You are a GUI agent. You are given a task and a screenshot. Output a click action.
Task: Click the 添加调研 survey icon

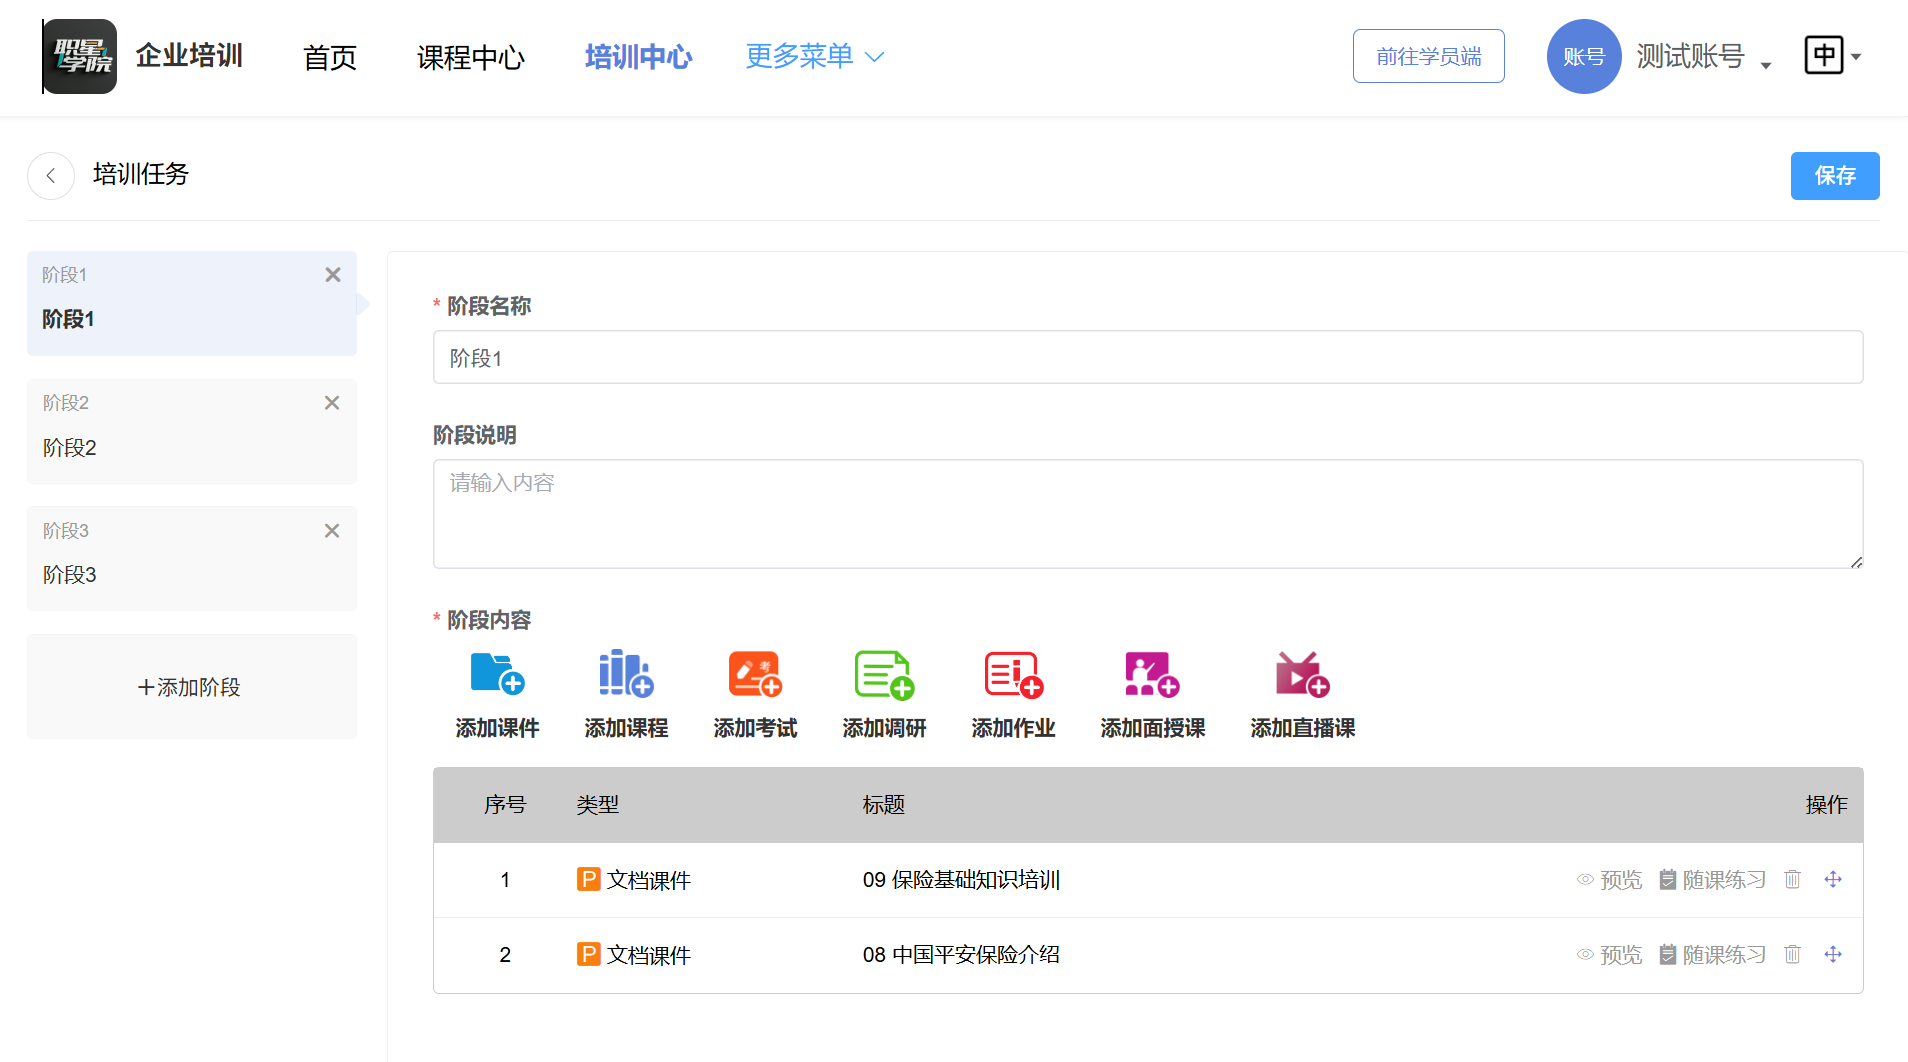pos(884,674)
